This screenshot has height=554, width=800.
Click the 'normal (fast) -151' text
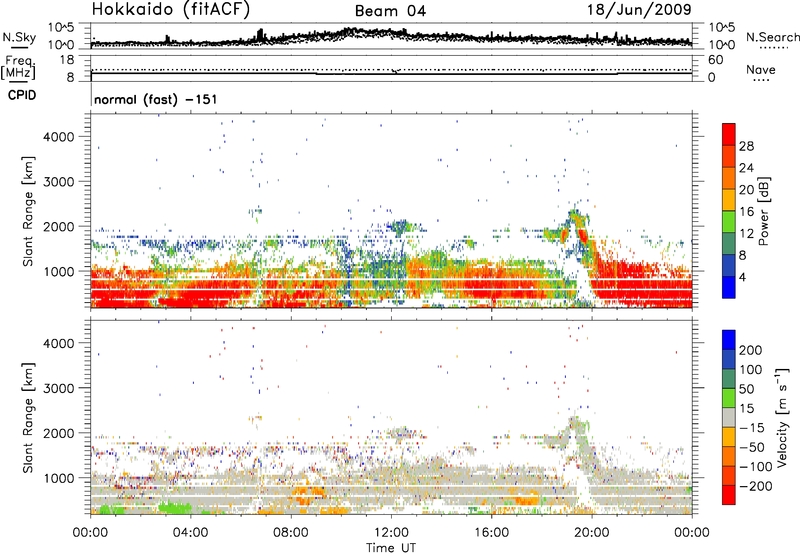click(x=156, y=99)
